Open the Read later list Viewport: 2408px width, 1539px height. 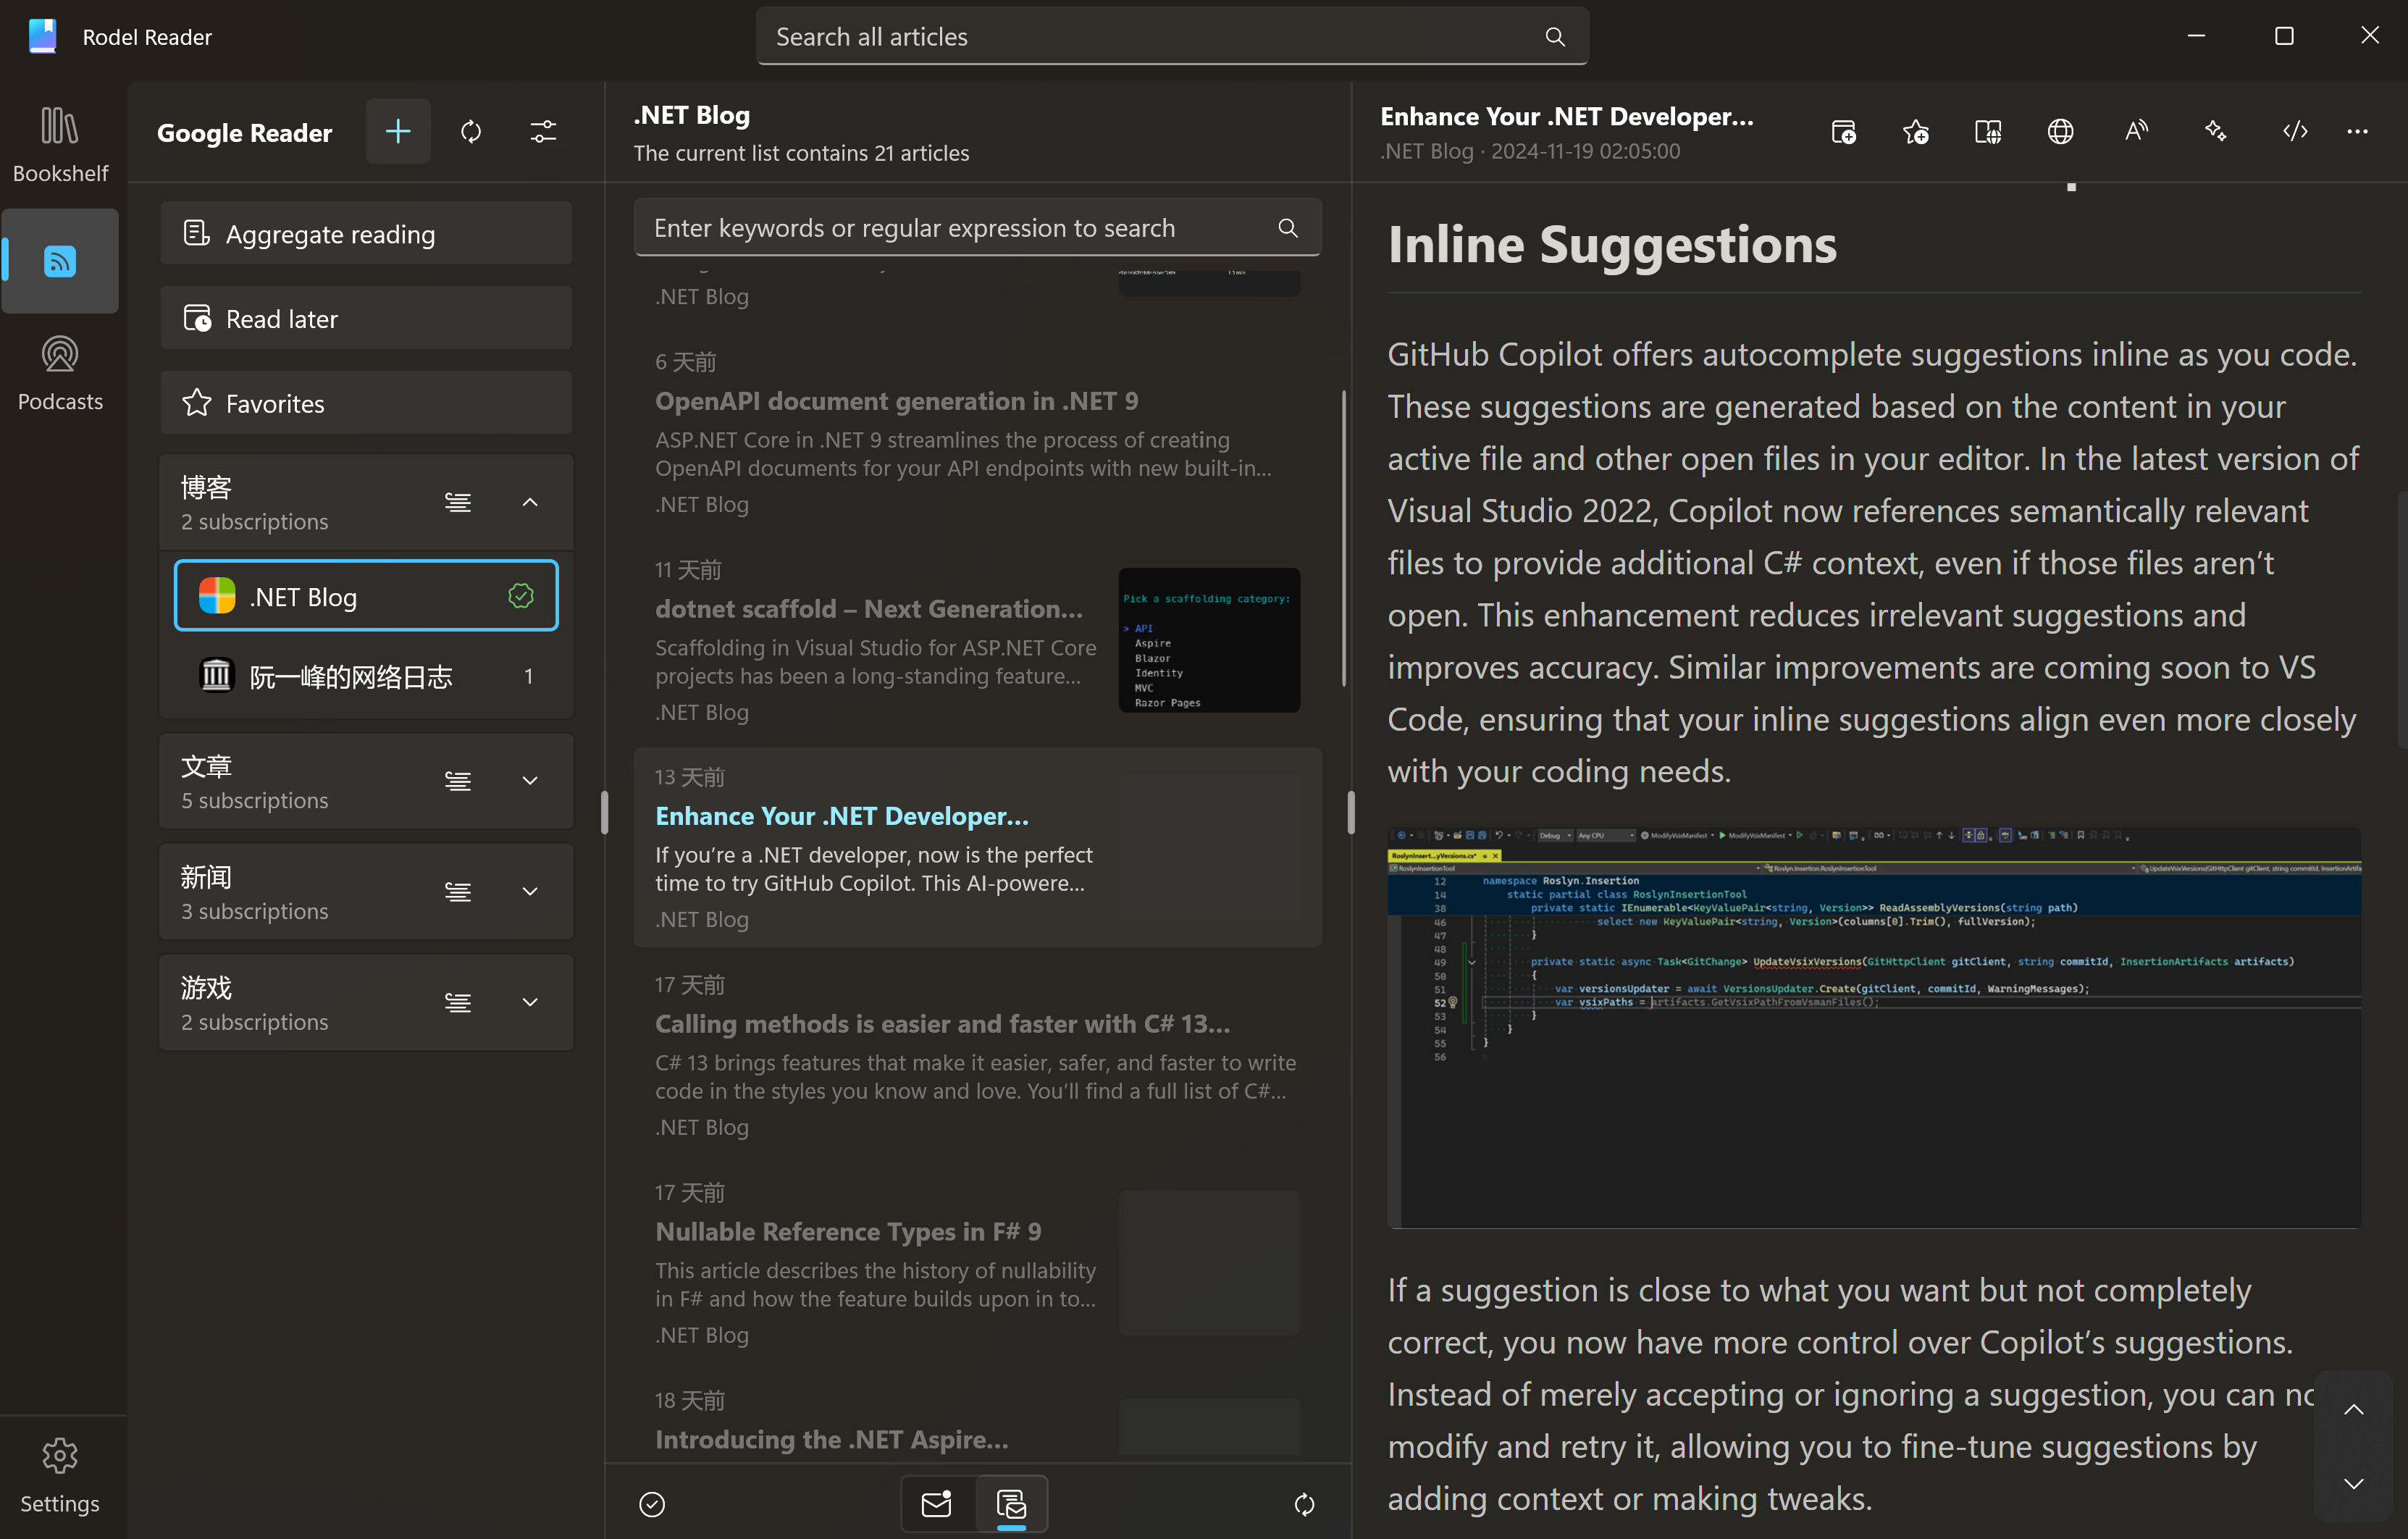[366, 319]
